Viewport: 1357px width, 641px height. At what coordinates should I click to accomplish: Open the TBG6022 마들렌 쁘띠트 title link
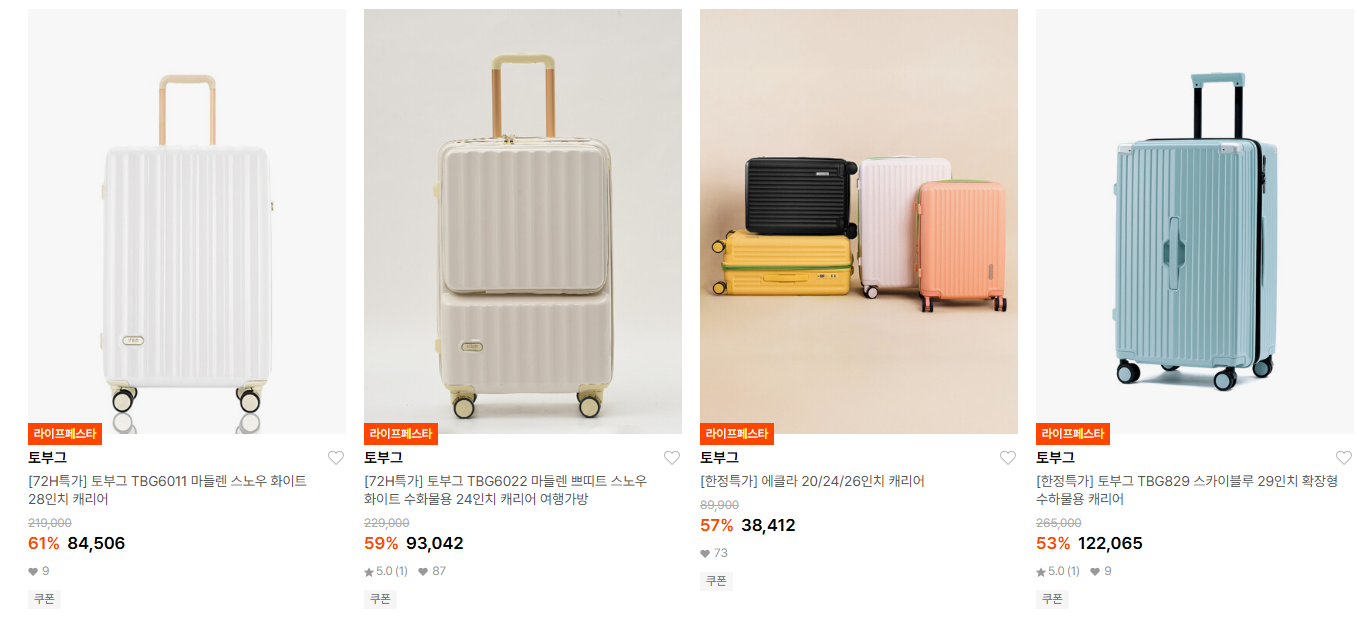click(505, 490)
